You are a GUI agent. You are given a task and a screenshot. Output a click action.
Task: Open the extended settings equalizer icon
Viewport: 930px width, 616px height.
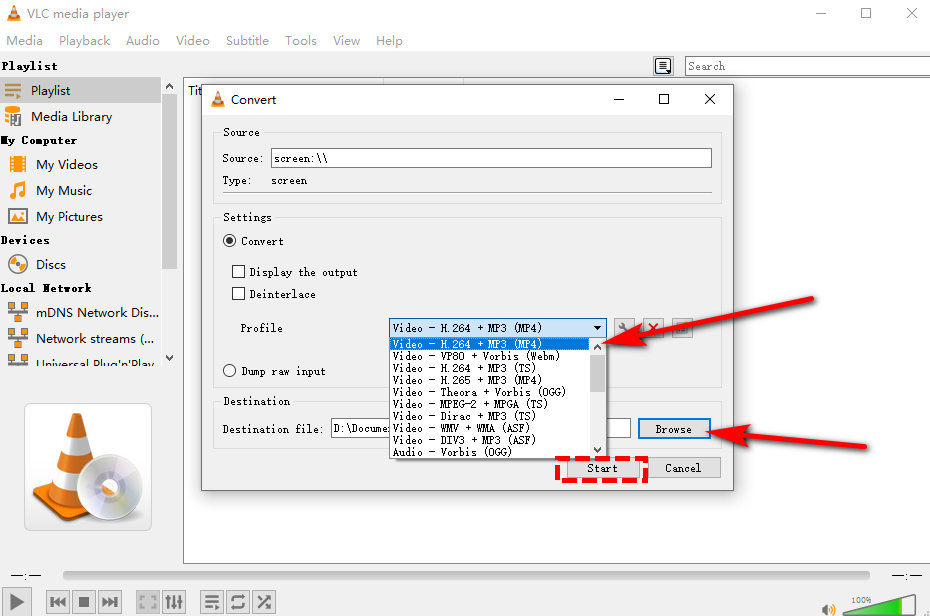(x=174, y=602)
